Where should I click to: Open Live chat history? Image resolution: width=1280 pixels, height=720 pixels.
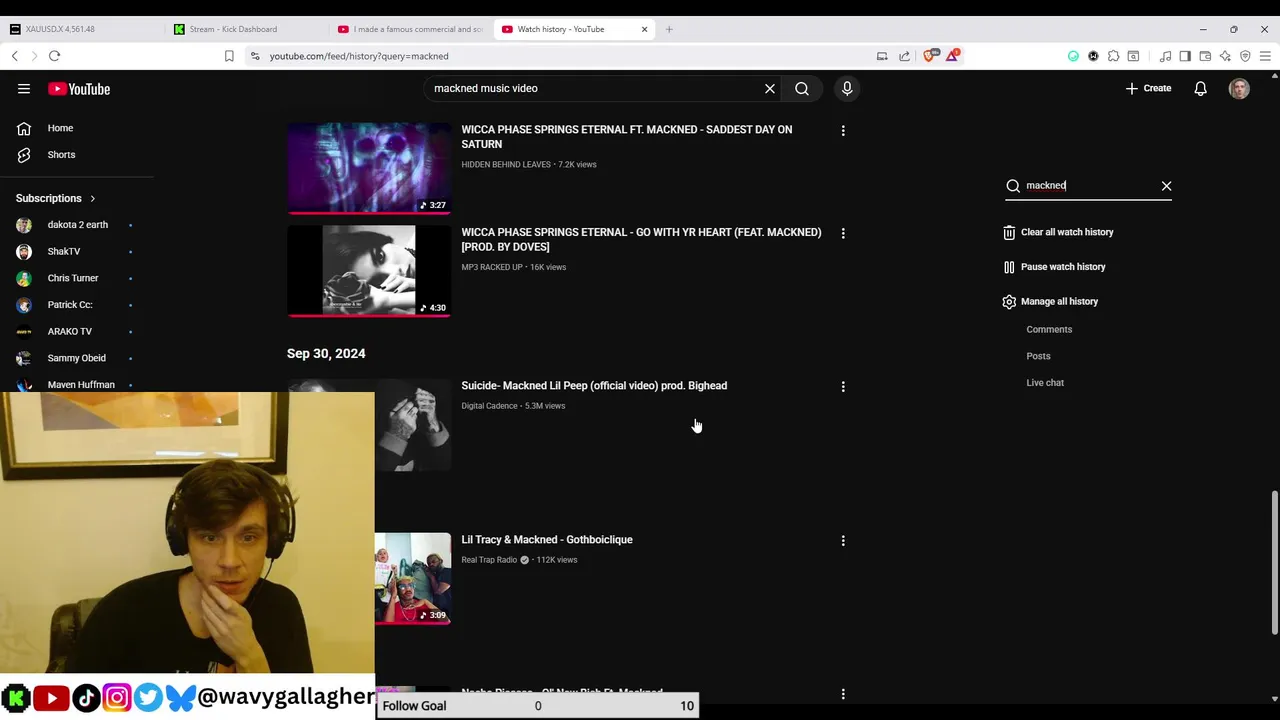(1045, 383)
